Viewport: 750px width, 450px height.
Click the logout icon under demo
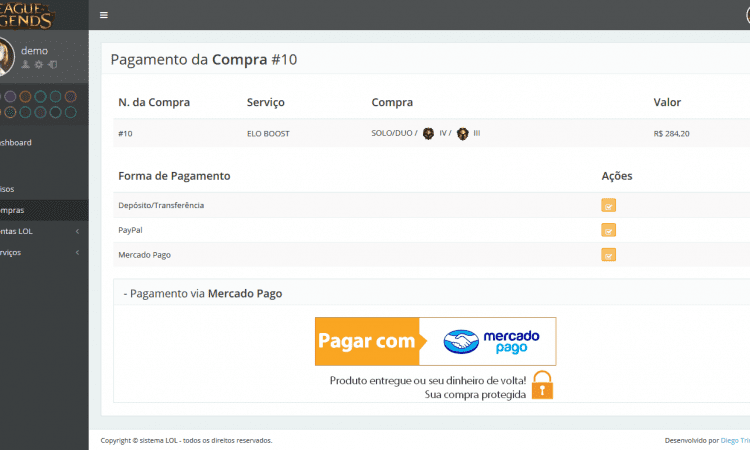[53, 65]
